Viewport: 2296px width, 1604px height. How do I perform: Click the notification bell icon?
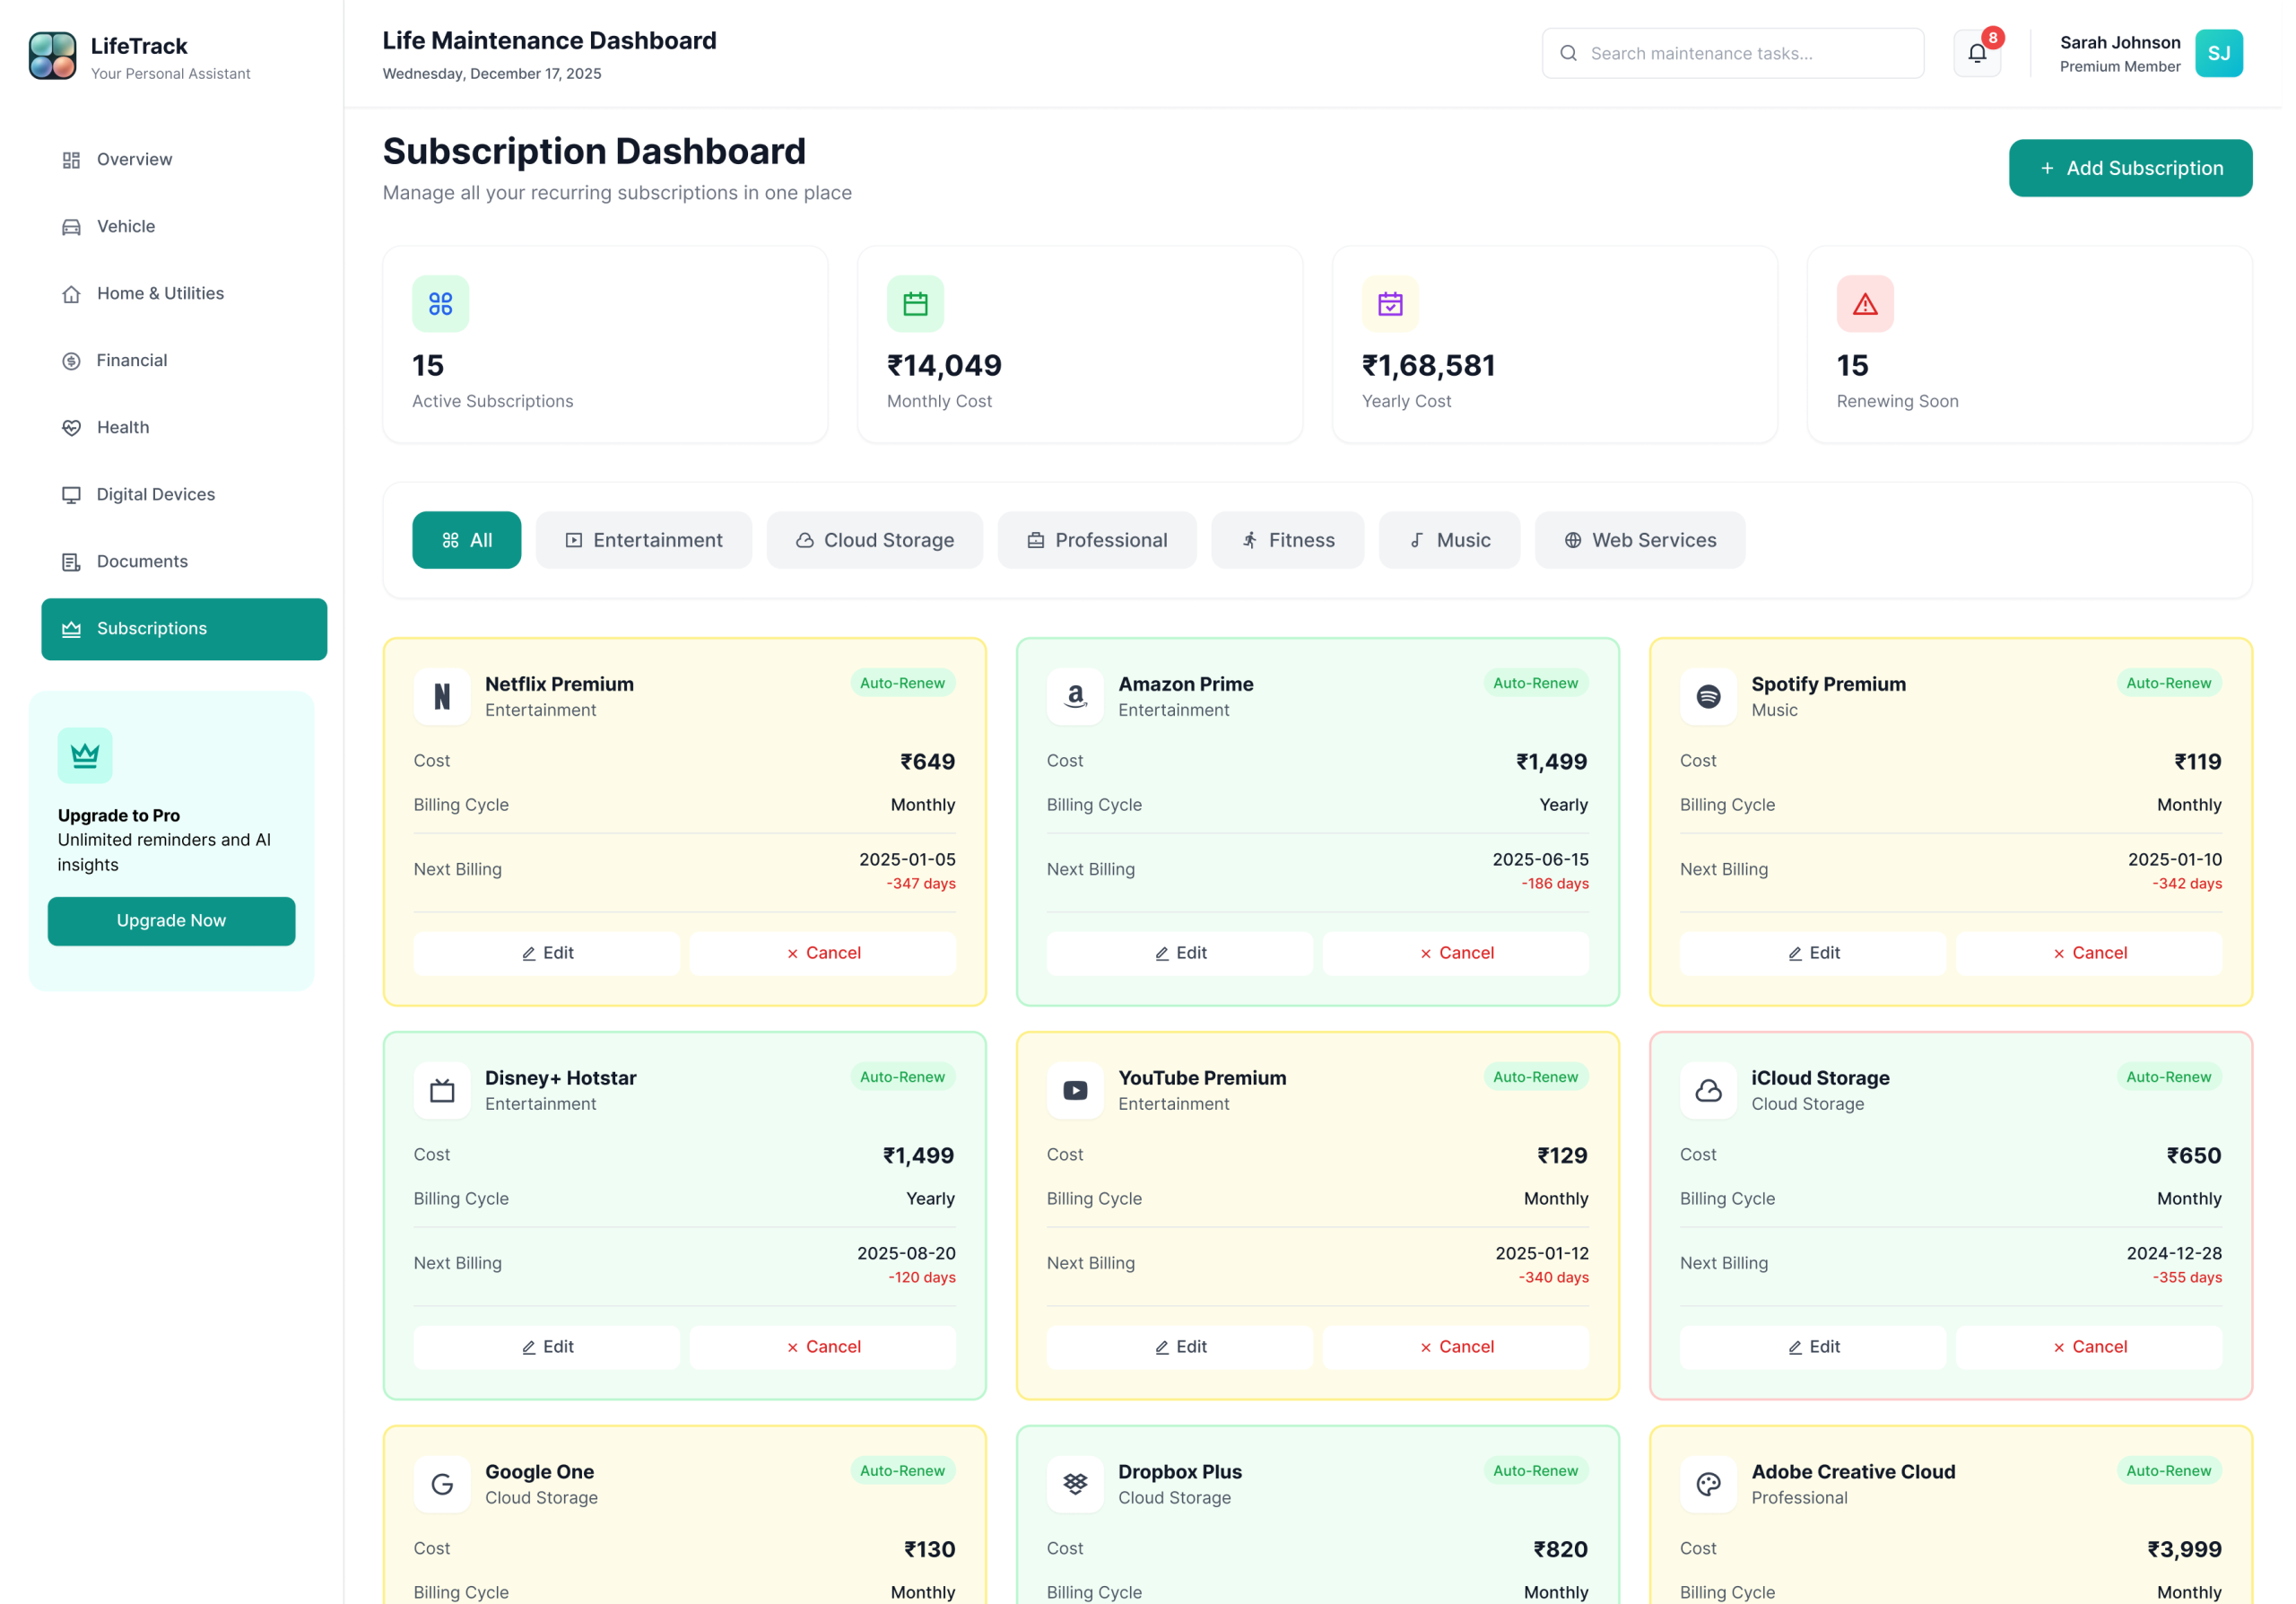[x=1976, y=54]
